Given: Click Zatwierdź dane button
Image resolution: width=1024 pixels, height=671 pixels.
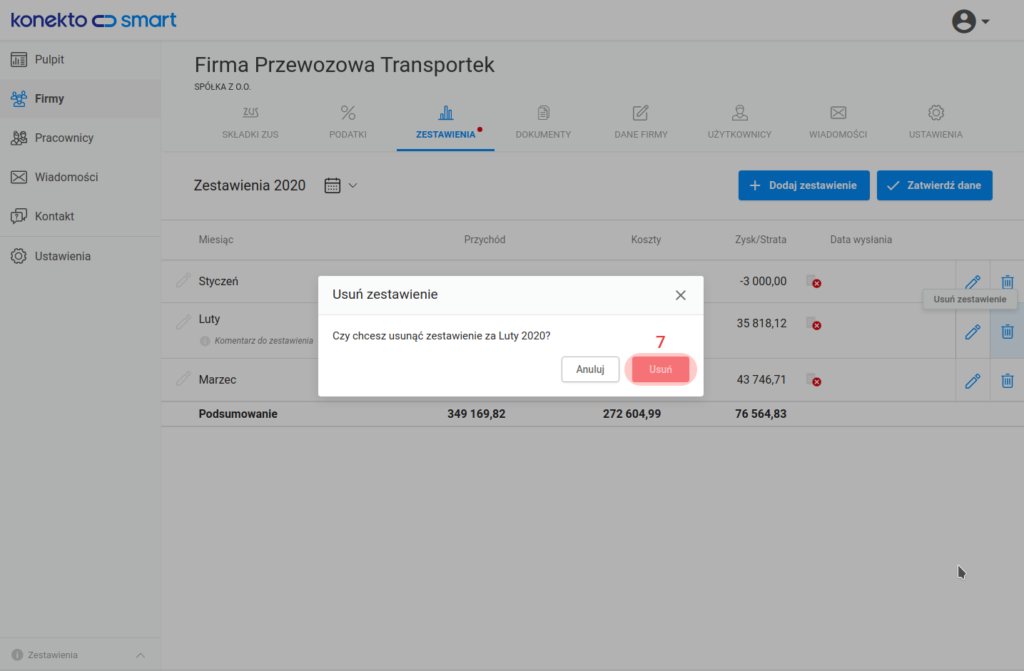Looking at the screenshot, I should [935, 186].
